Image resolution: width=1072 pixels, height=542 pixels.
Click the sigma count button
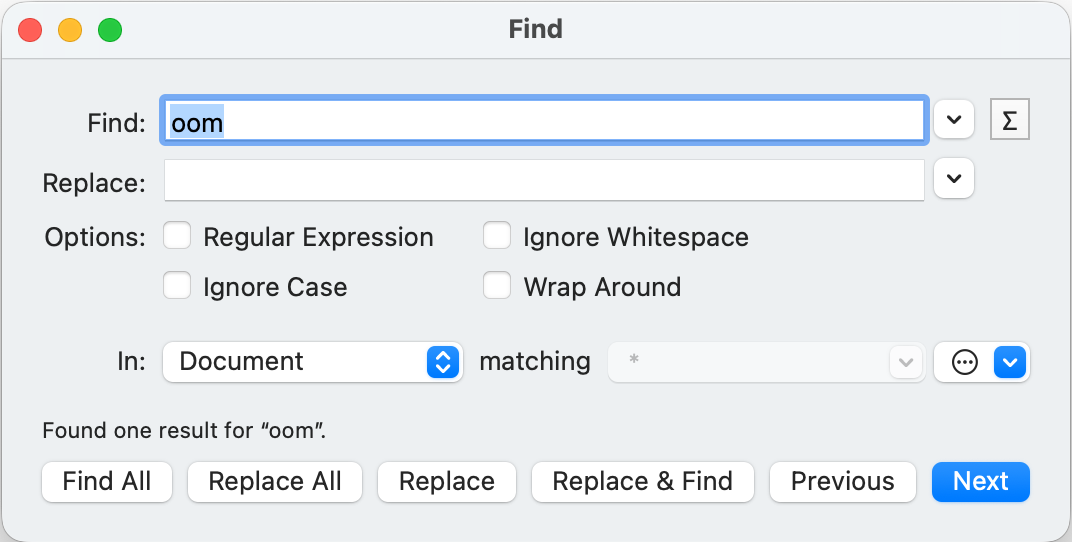1009,121
